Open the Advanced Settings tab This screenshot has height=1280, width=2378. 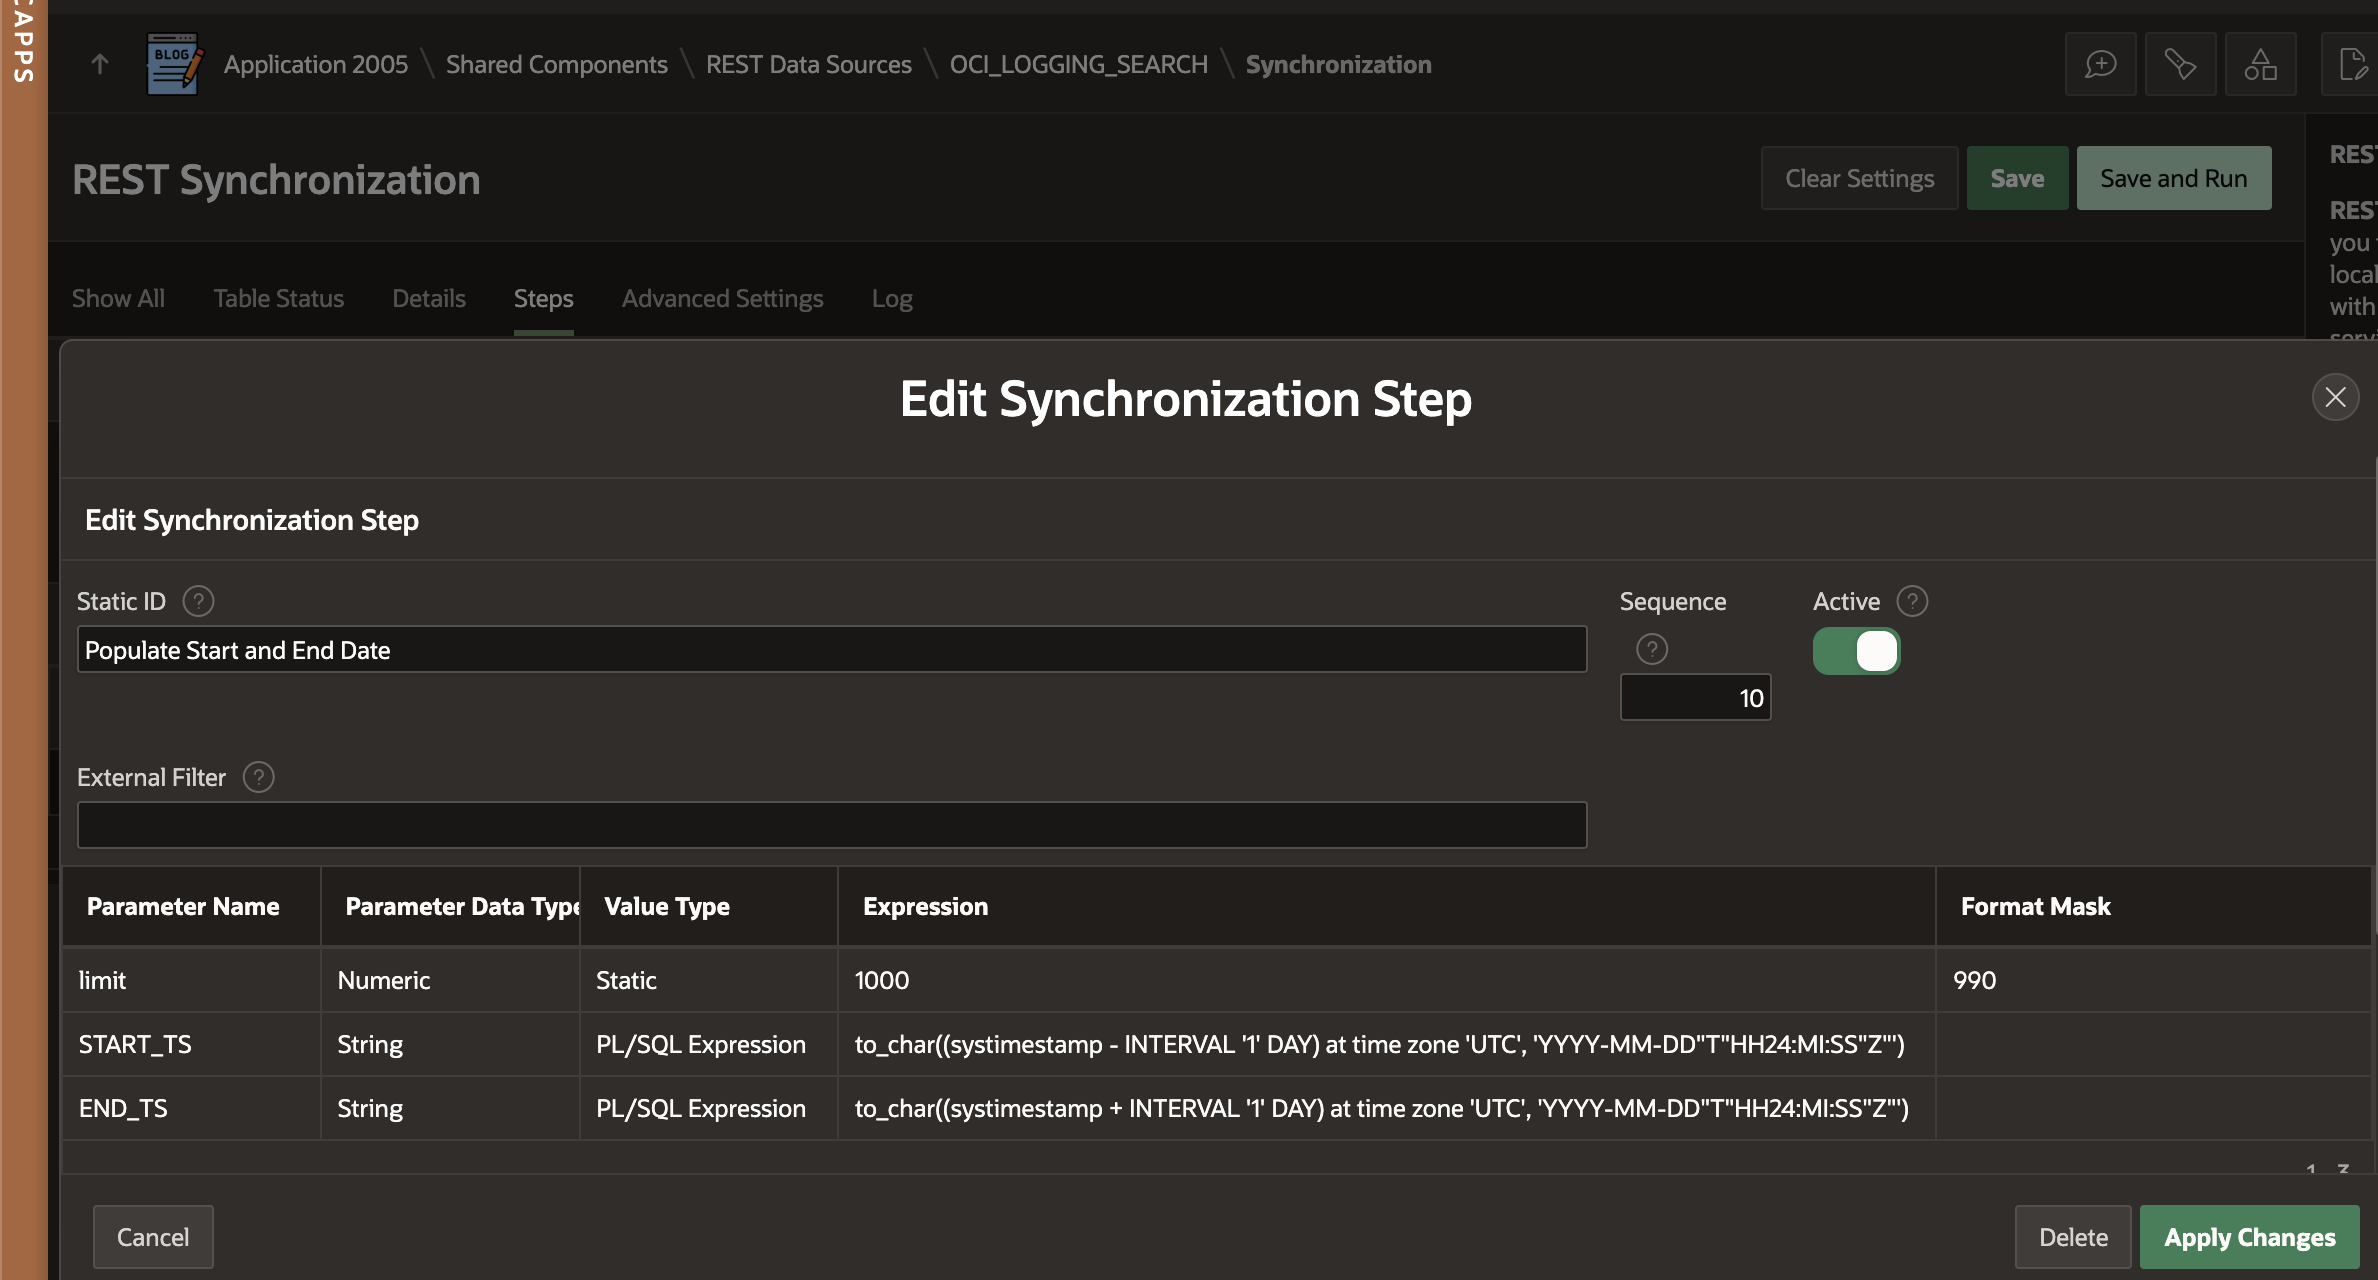click(722, 298)
